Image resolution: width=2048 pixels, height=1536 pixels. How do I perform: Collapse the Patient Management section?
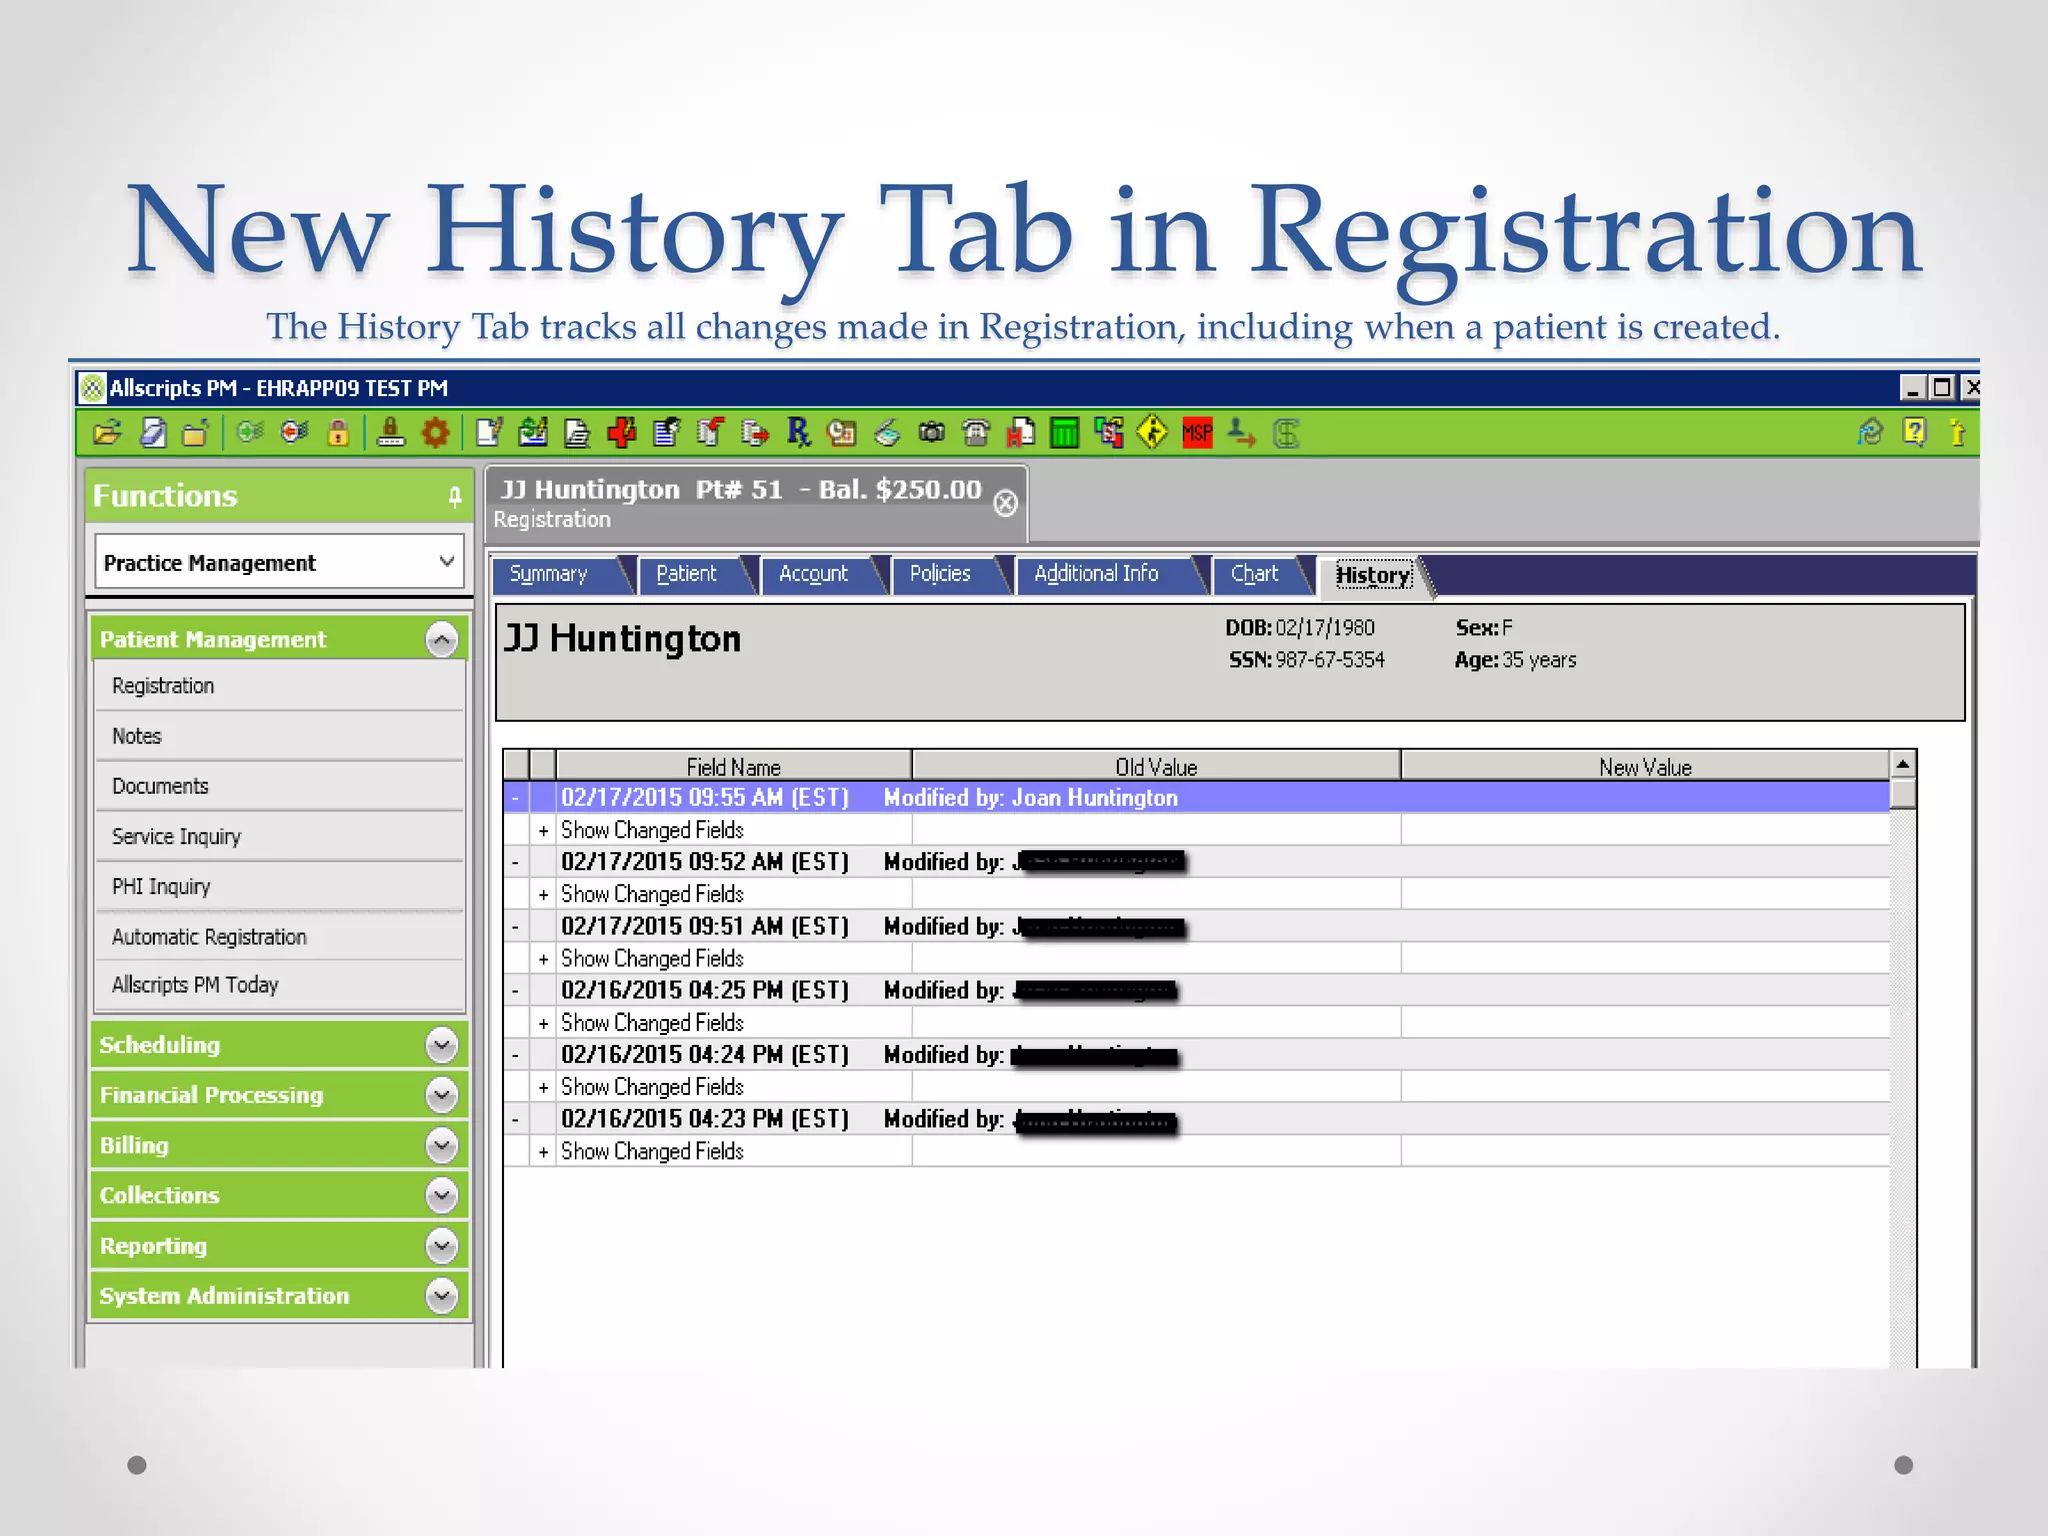441,639
